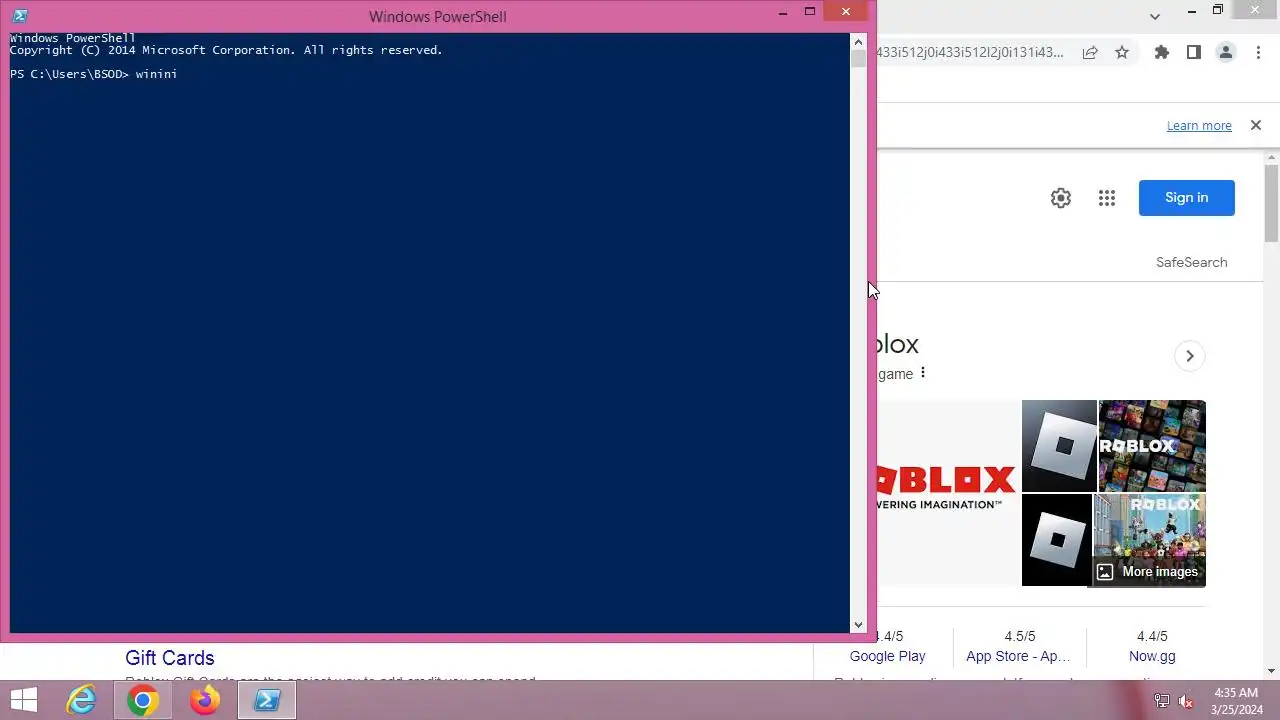This screenshot has width=1280, height=720.
Task: Open Learn more link in Chrome infobar
Action: click(x=1199, y=125)
